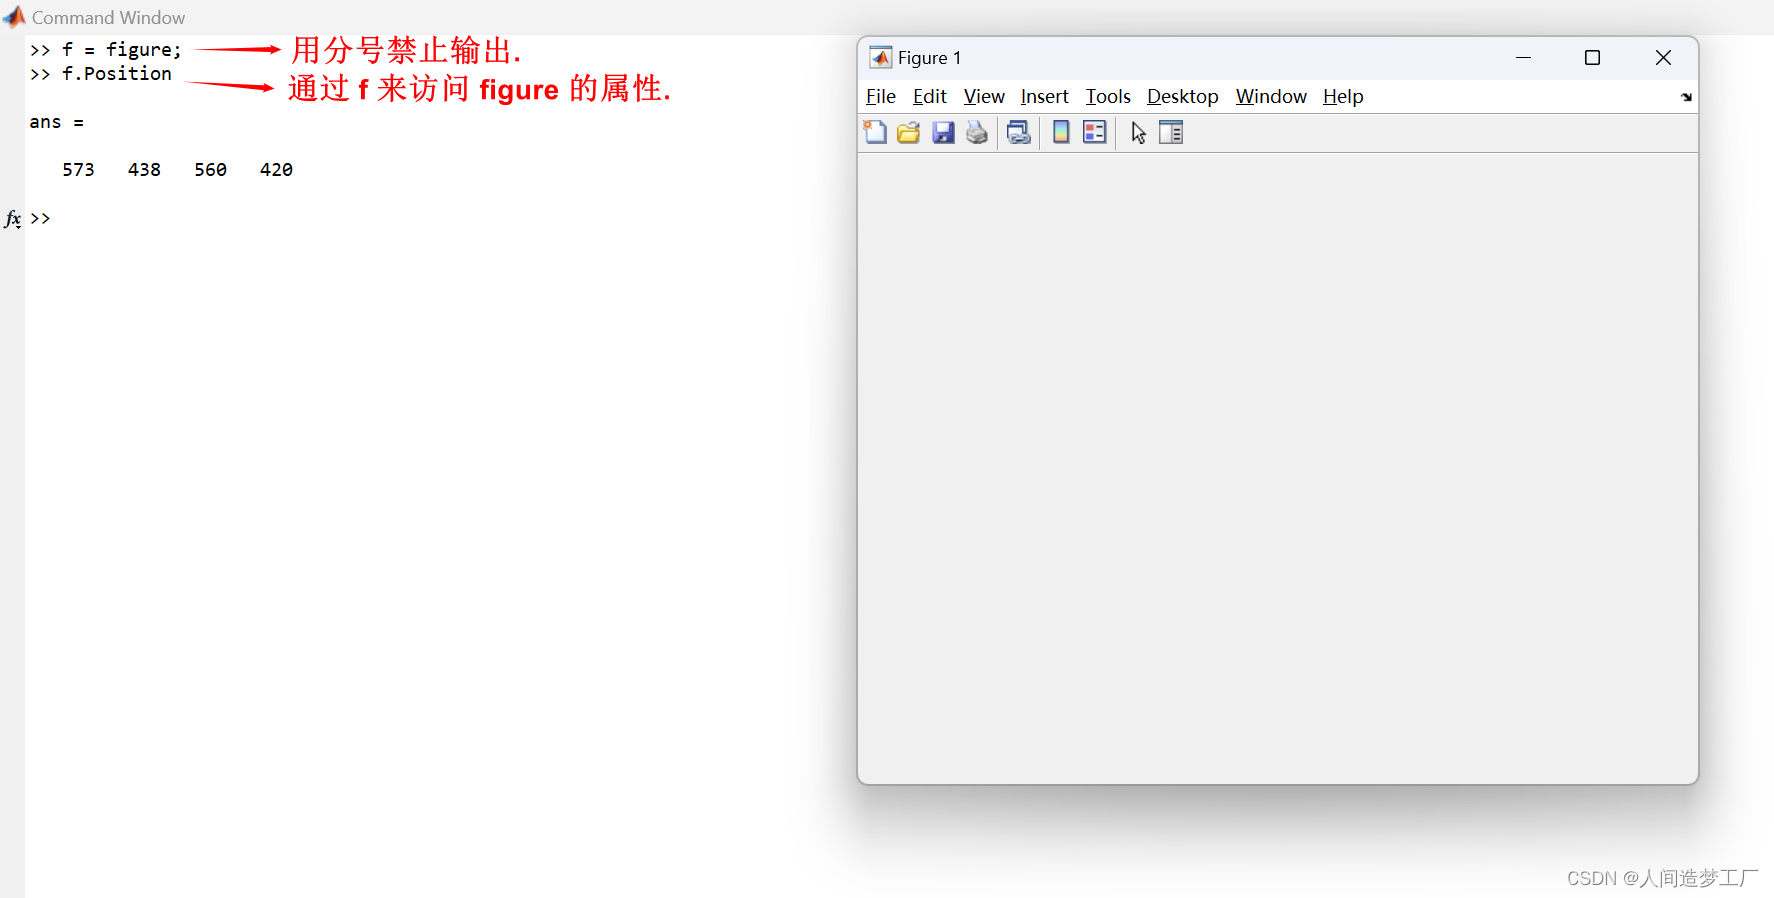Click the value 438 in output
The width and height of the screenshot is (1774, 898).
(144, 170)
